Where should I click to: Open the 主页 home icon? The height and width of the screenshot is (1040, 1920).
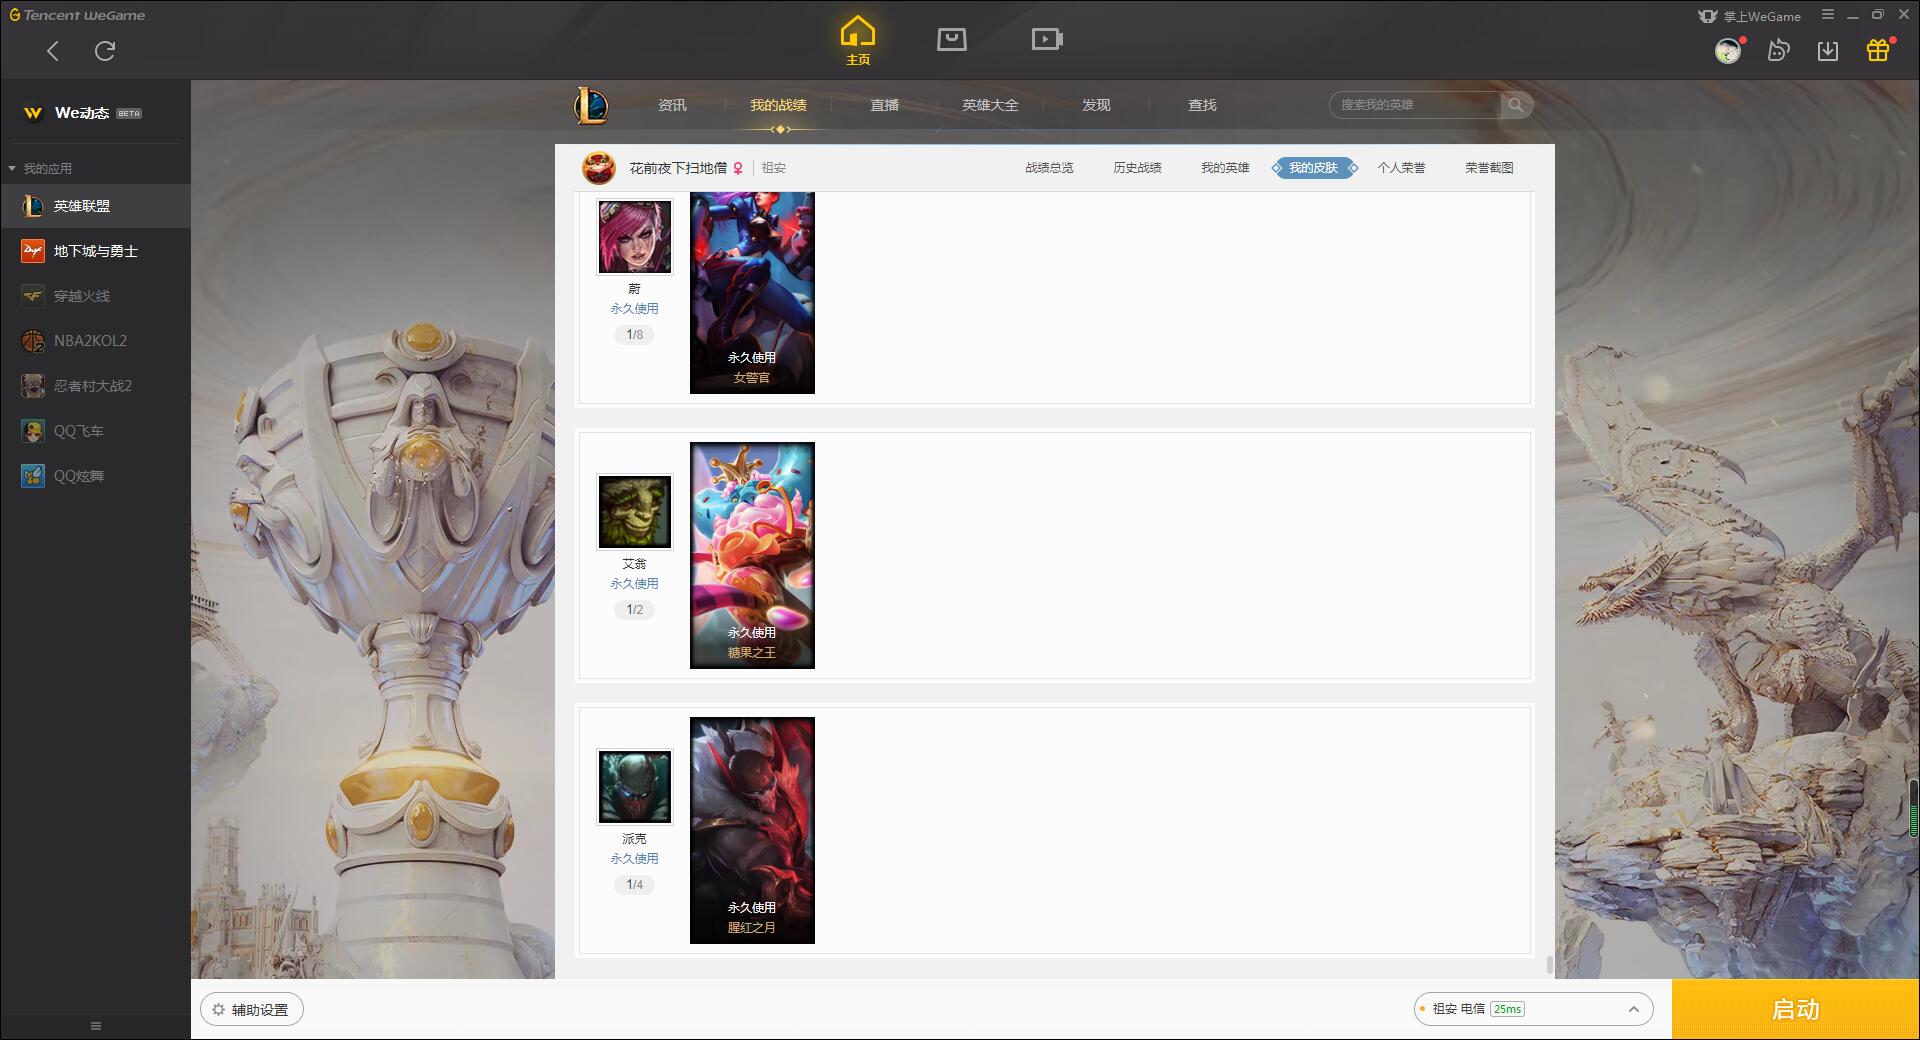coord(858,41)
